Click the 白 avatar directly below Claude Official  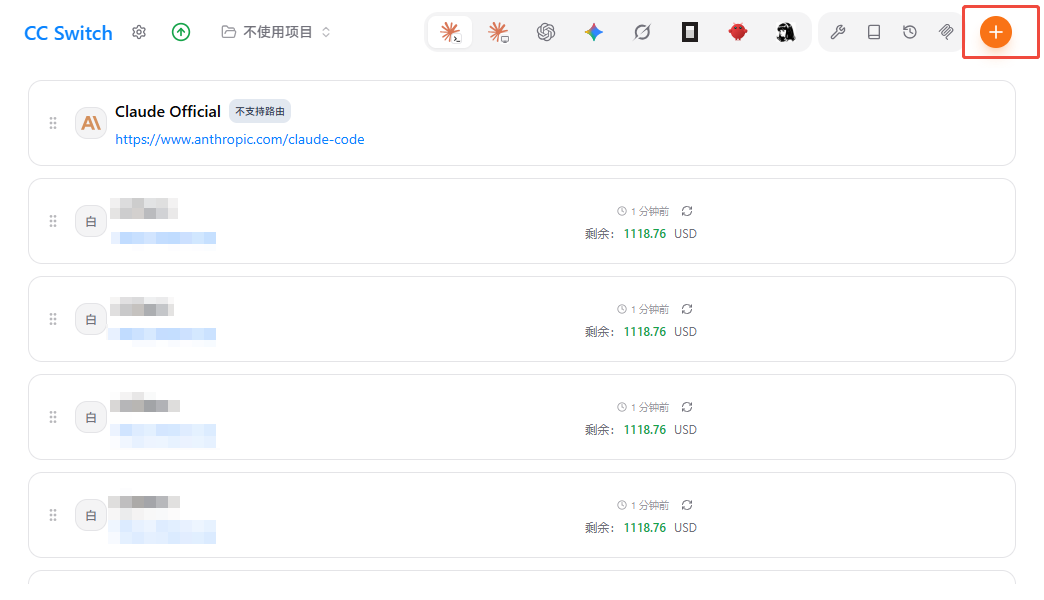(91, 221)
